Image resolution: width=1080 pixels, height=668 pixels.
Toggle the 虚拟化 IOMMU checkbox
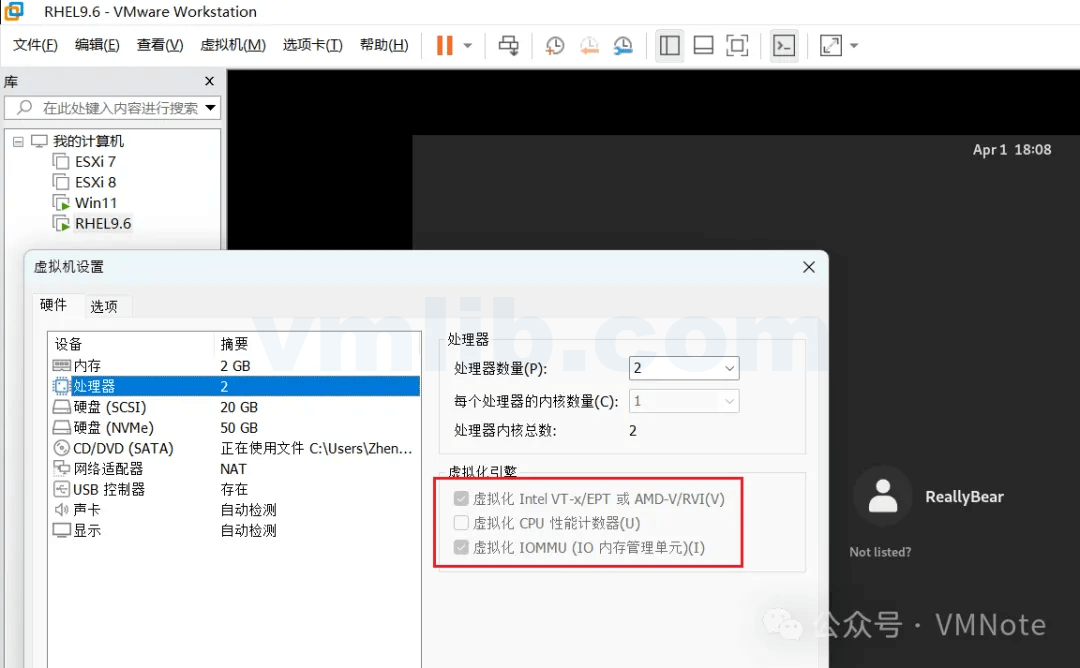[x=461, y=548]
